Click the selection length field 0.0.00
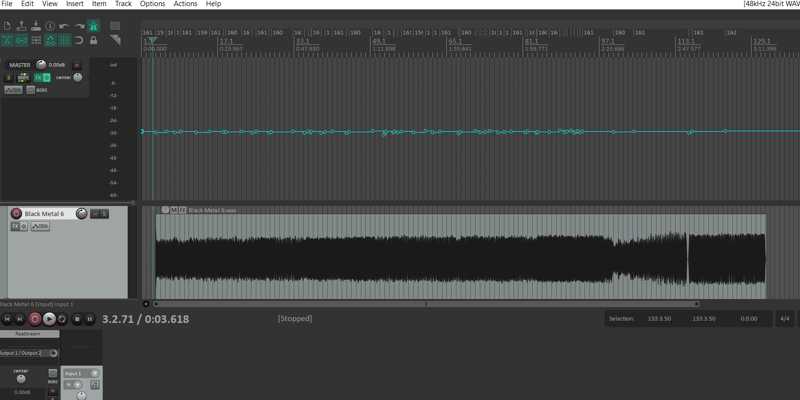 (749, 319)
